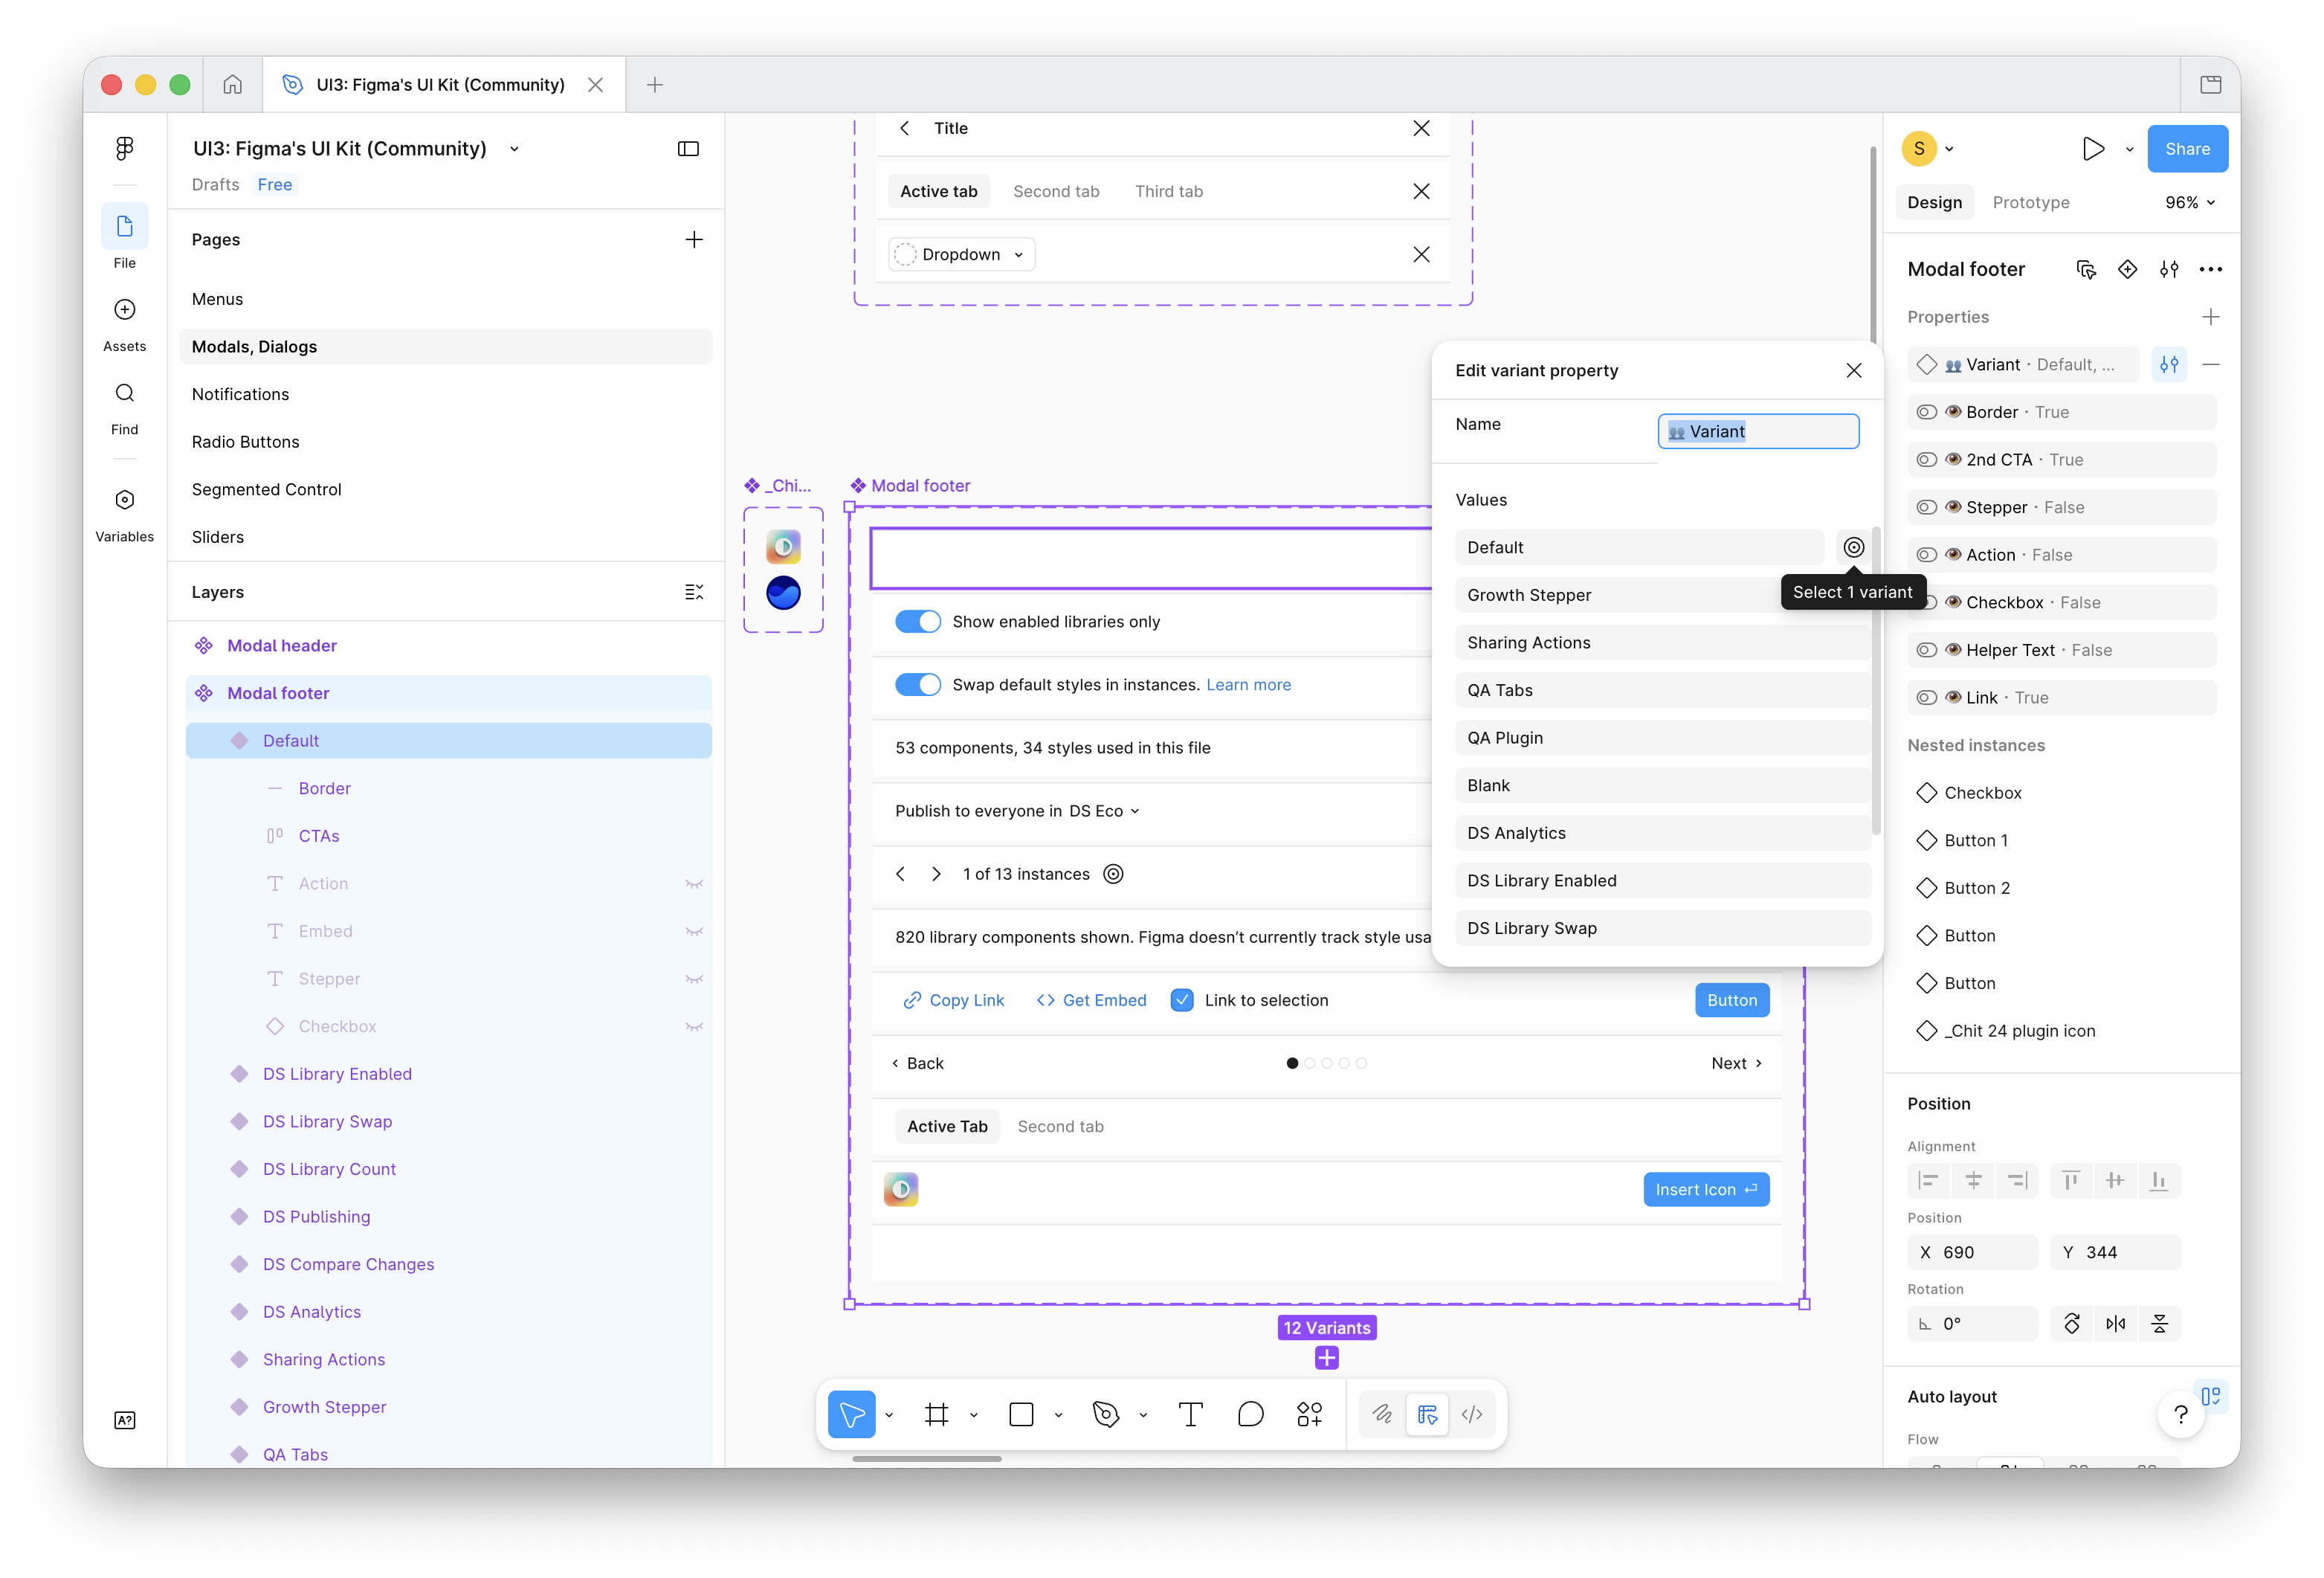The height and width of the screenshot is (1578, 2324).
Task: Toggle Dev Mode code icon
Action: pyautogui.click(x=1472, y=1414)
